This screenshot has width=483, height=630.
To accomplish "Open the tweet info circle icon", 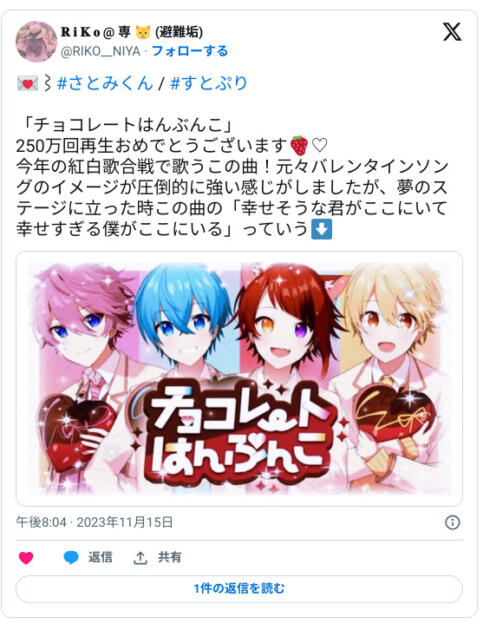I will [x=452, y=522].
